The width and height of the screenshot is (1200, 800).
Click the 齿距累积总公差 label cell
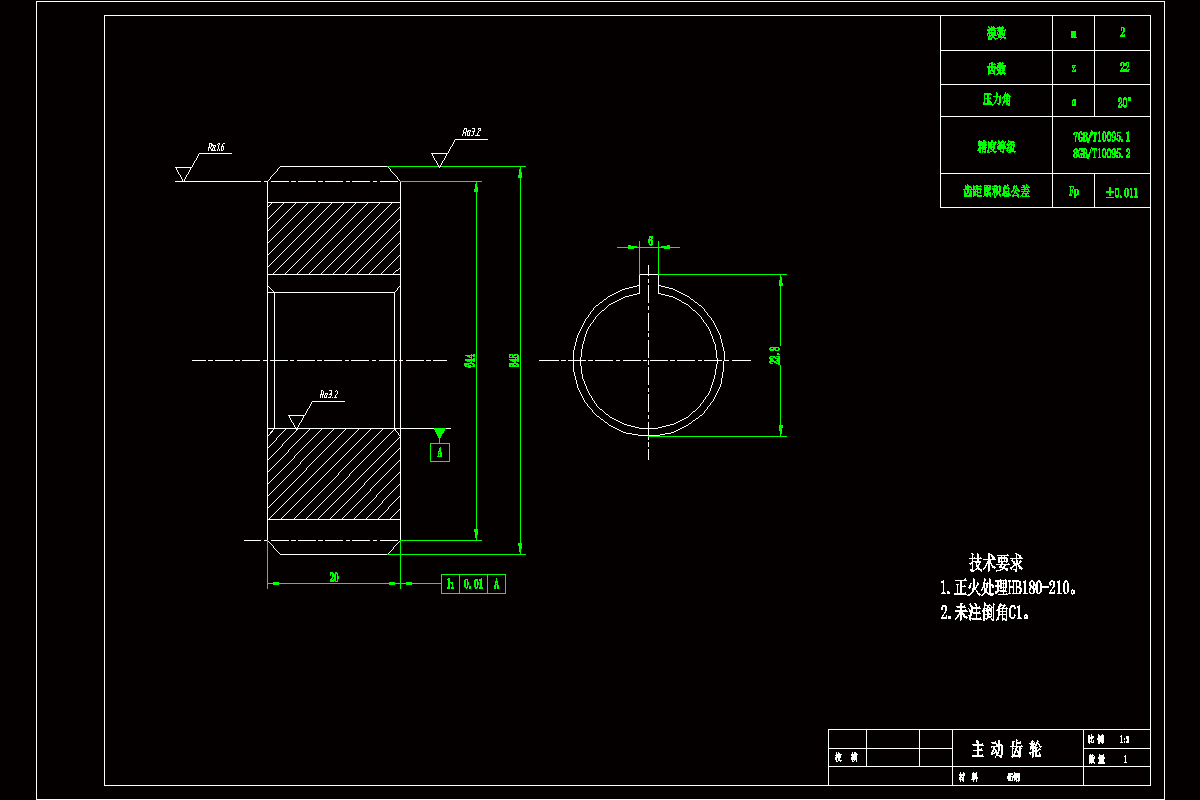(x=996, y=191)
